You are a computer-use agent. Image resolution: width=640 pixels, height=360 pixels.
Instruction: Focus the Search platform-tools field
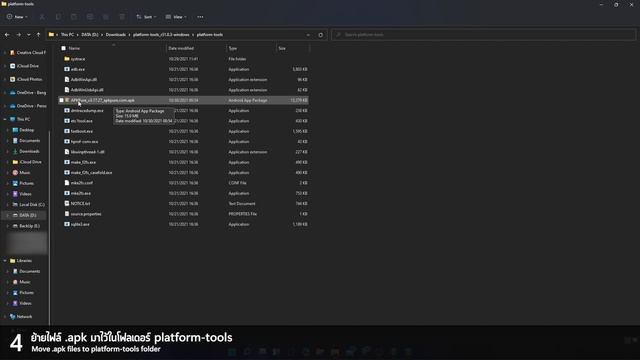tap(483, 35)
